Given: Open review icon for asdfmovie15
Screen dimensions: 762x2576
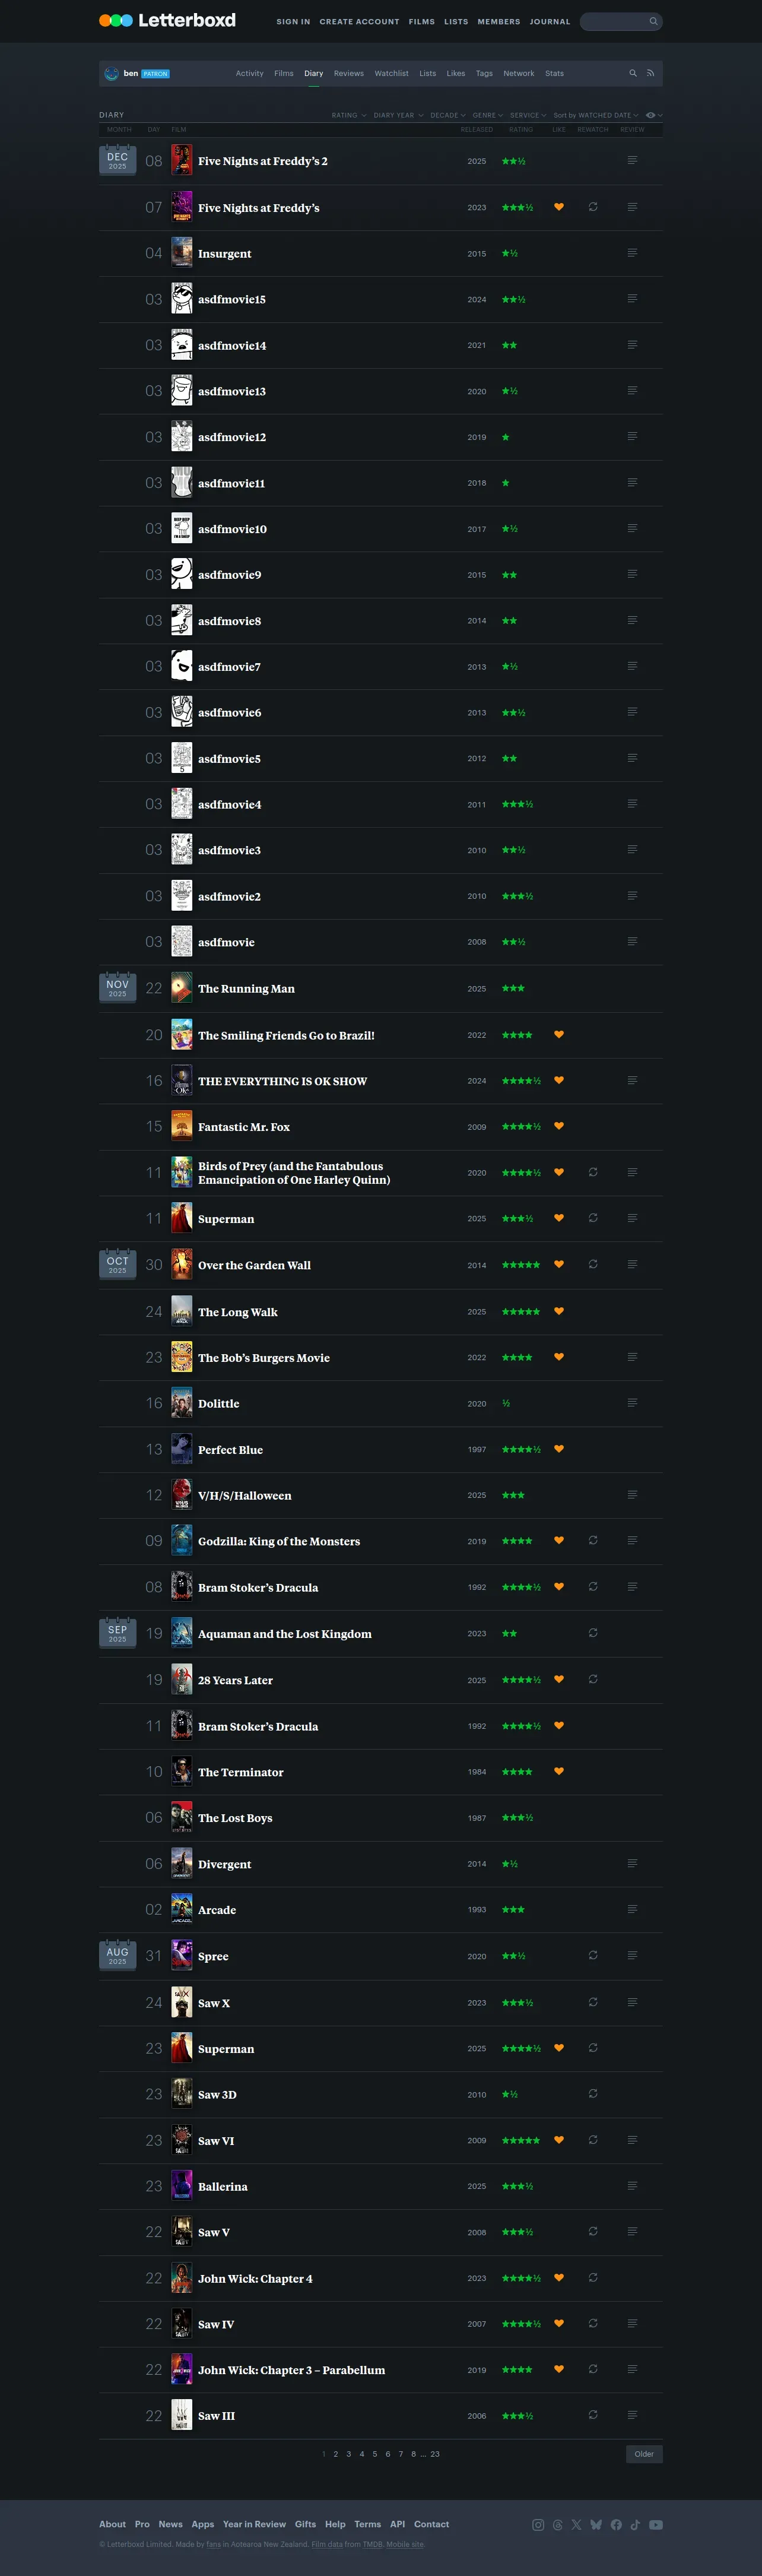Looking at the screenshot, I should coord(632,299).
